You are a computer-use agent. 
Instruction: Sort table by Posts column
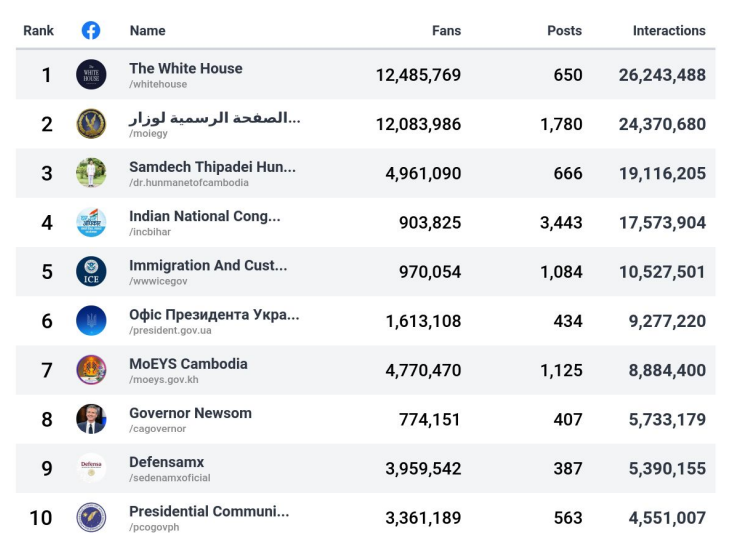point(564,31)
